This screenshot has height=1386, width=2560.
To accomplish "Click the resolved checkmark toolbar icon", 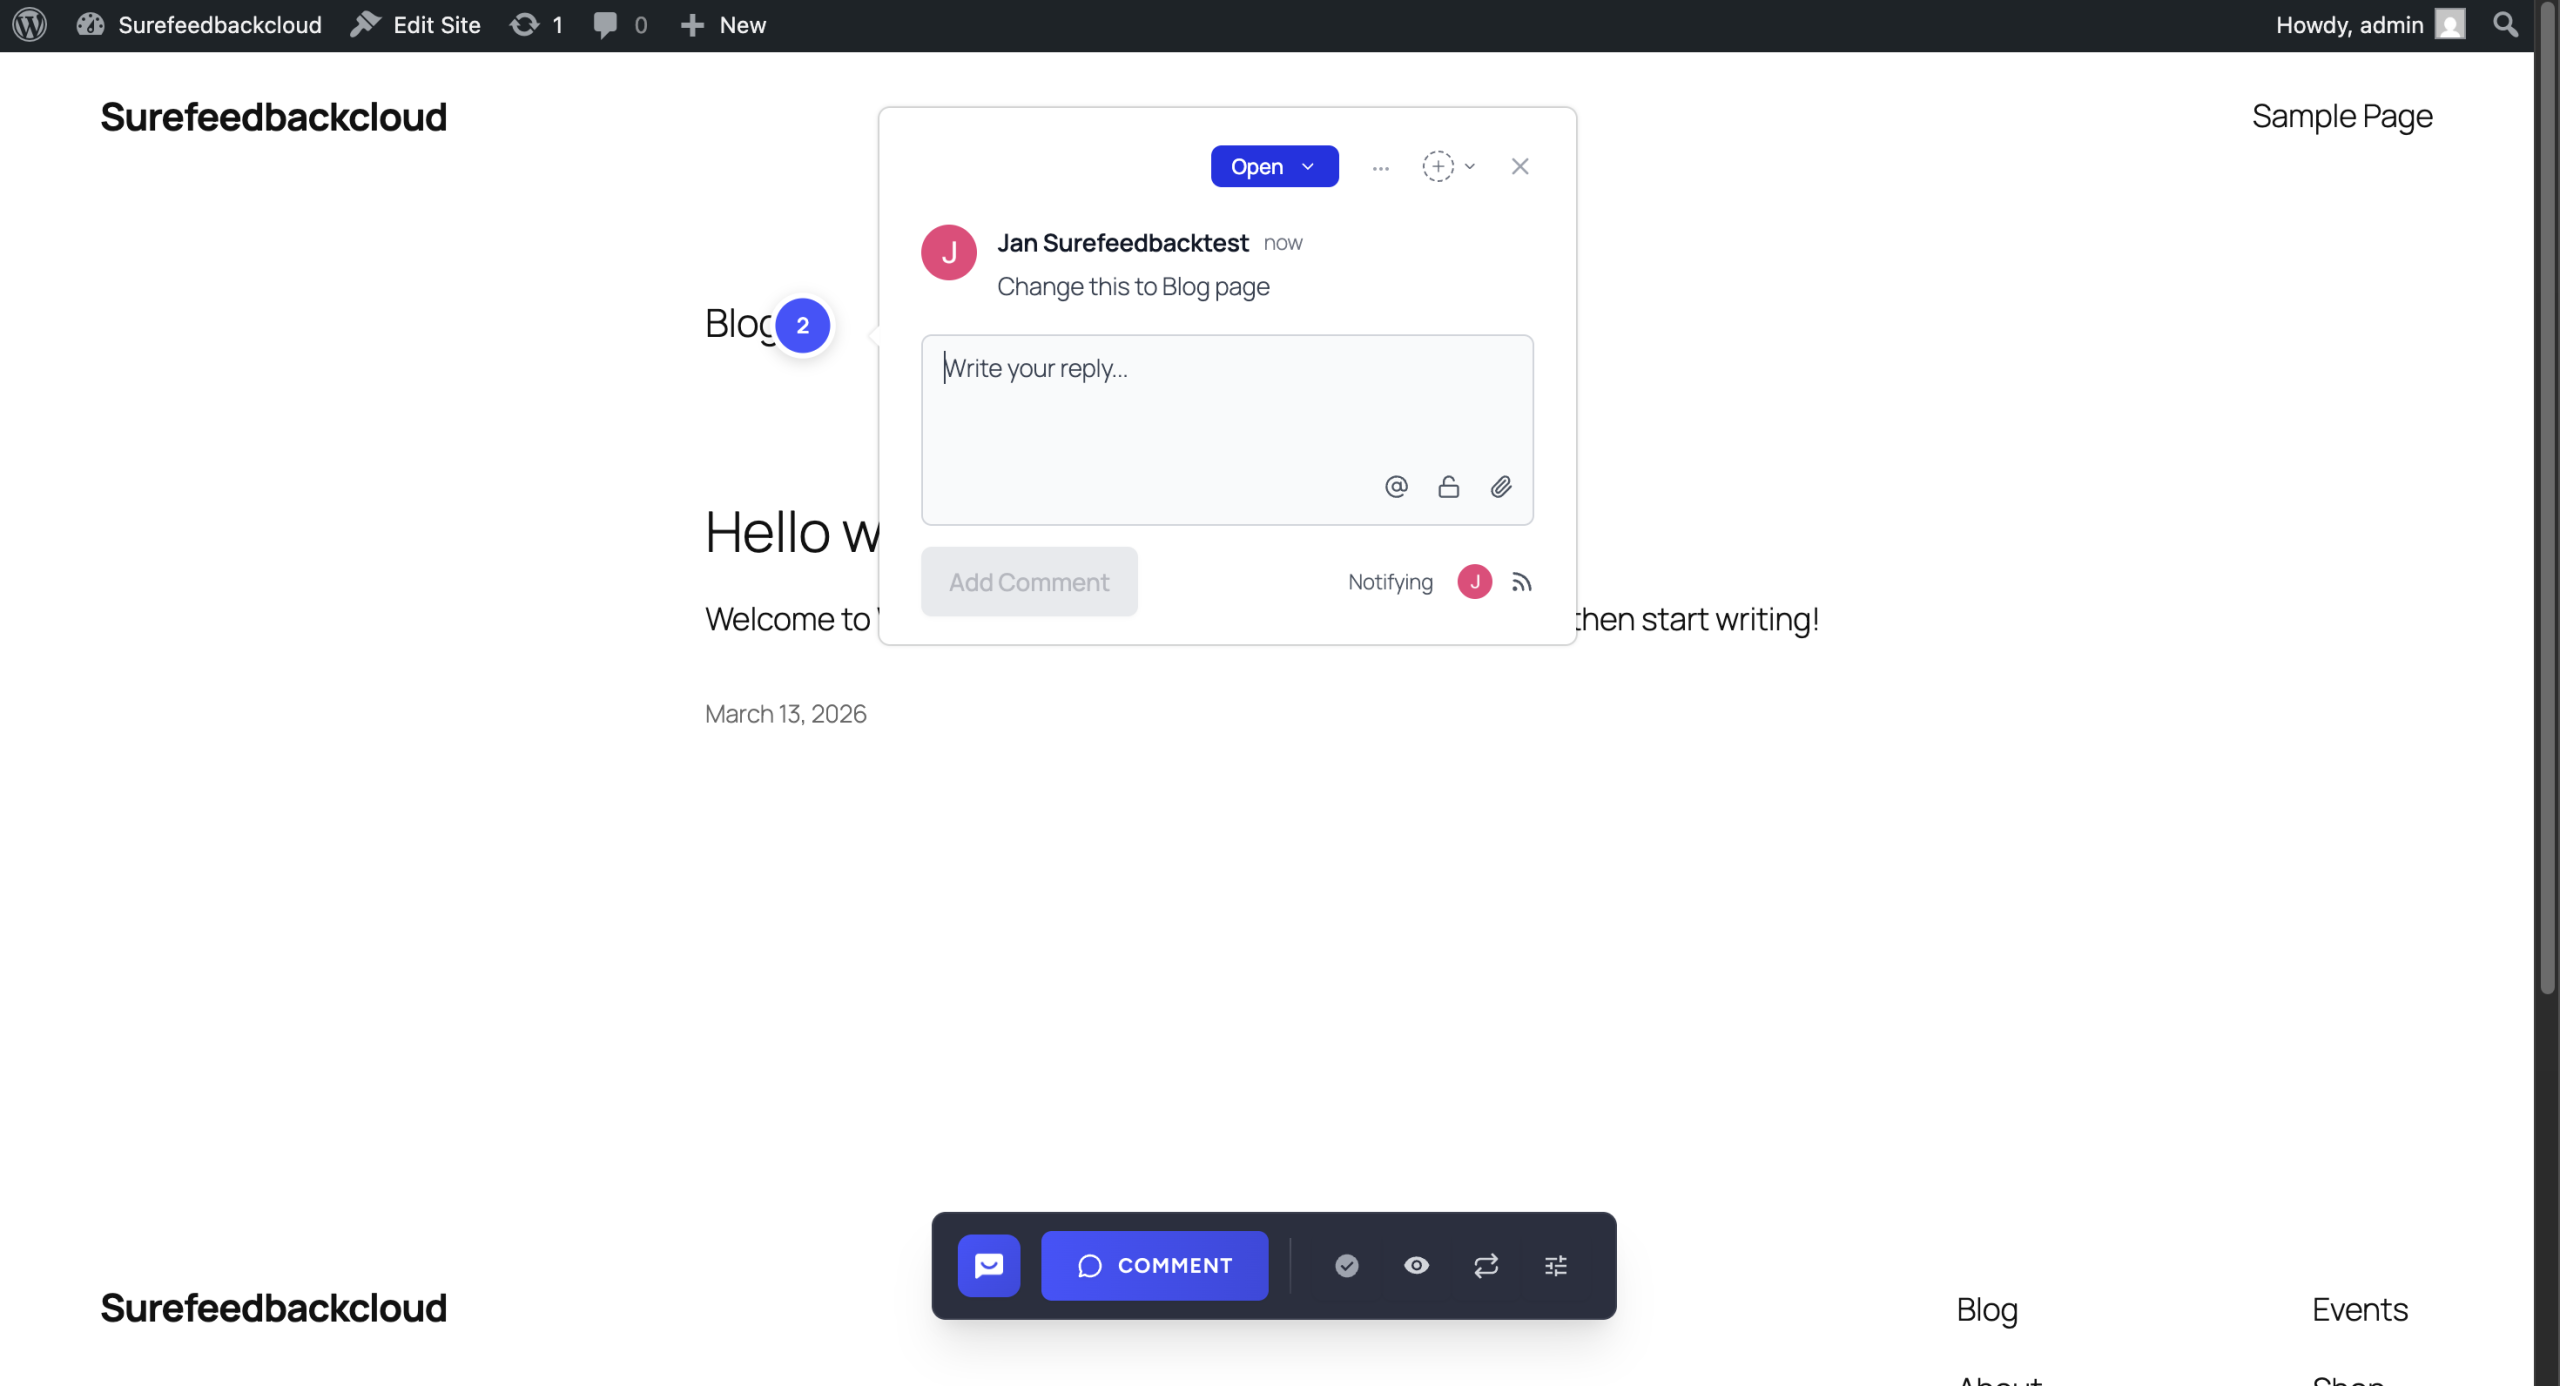I will click(1346, 1265).
